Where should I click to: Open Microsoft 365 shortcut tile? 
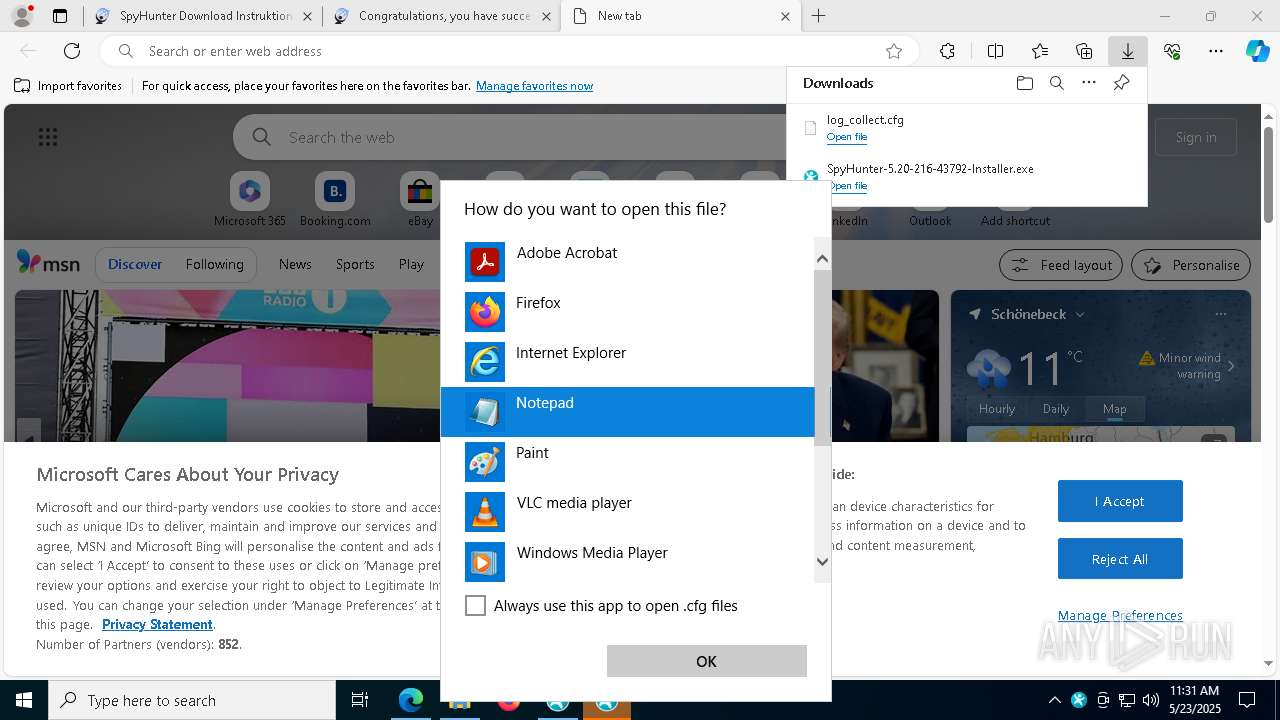click(x=250, y=200)
